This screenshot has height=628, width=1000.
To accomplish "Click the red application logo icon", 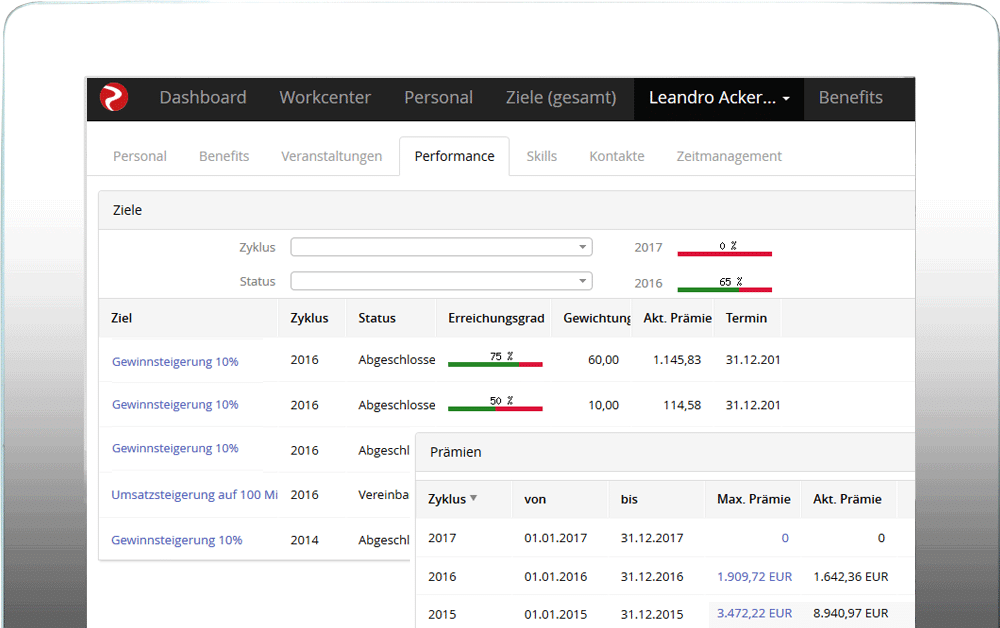I will click(114, 97).
